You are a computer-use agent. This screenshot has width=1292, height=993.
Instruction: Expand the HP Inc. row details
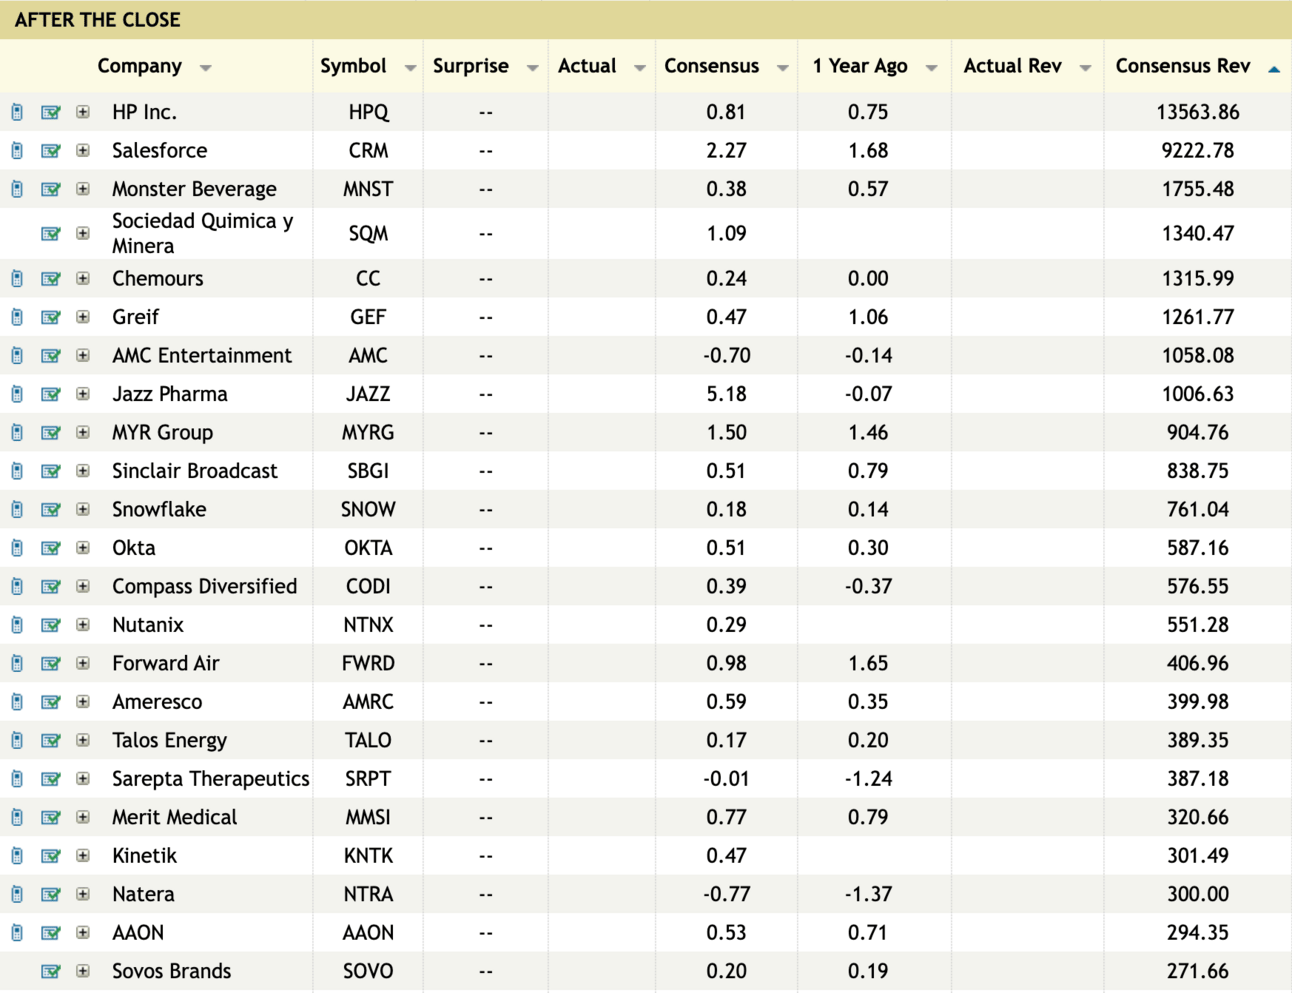(x=83, y=112)
